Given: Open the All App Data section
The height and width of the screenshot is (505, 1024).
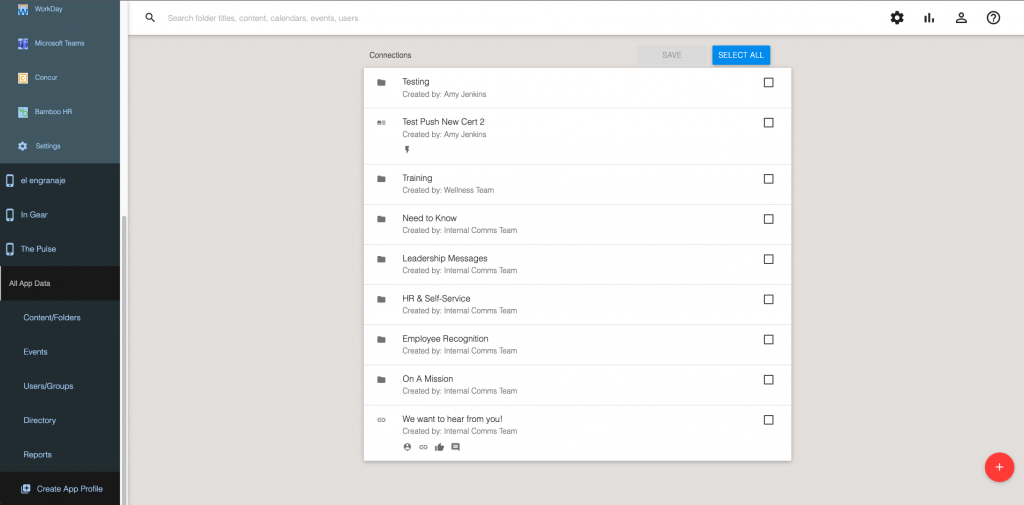Looking at the screenshot, I should (60, 284).
